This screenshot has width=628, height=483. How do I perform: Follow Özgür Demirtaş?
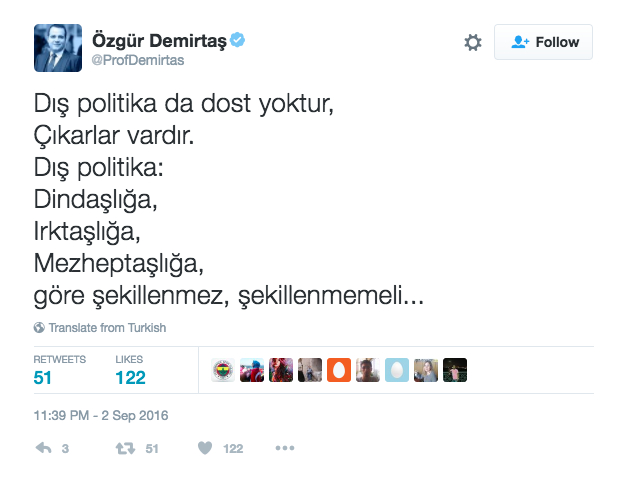pyautogui.click(x=543, y=42)
